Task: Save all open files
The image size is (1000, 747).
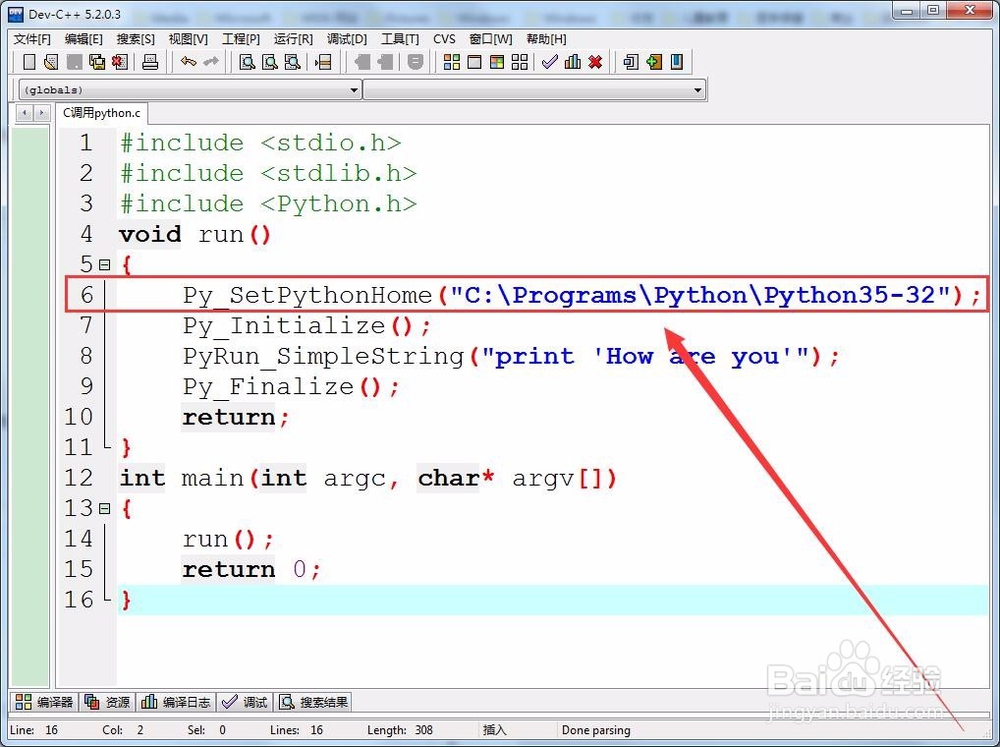Action: 95,62
